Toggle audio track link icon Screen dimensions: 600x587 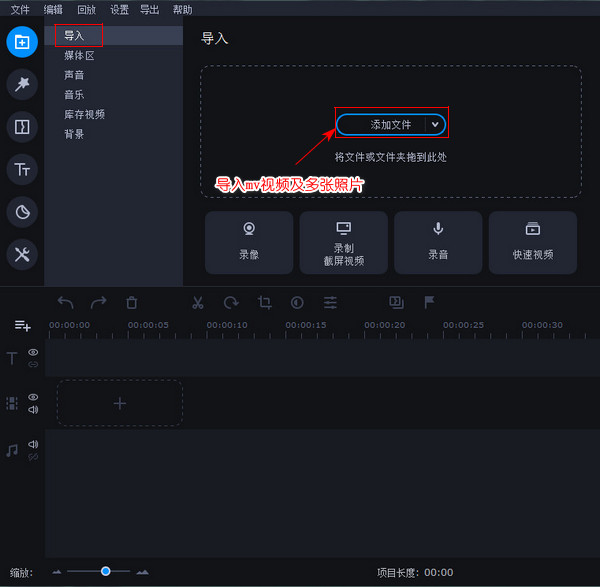(33, 457)
